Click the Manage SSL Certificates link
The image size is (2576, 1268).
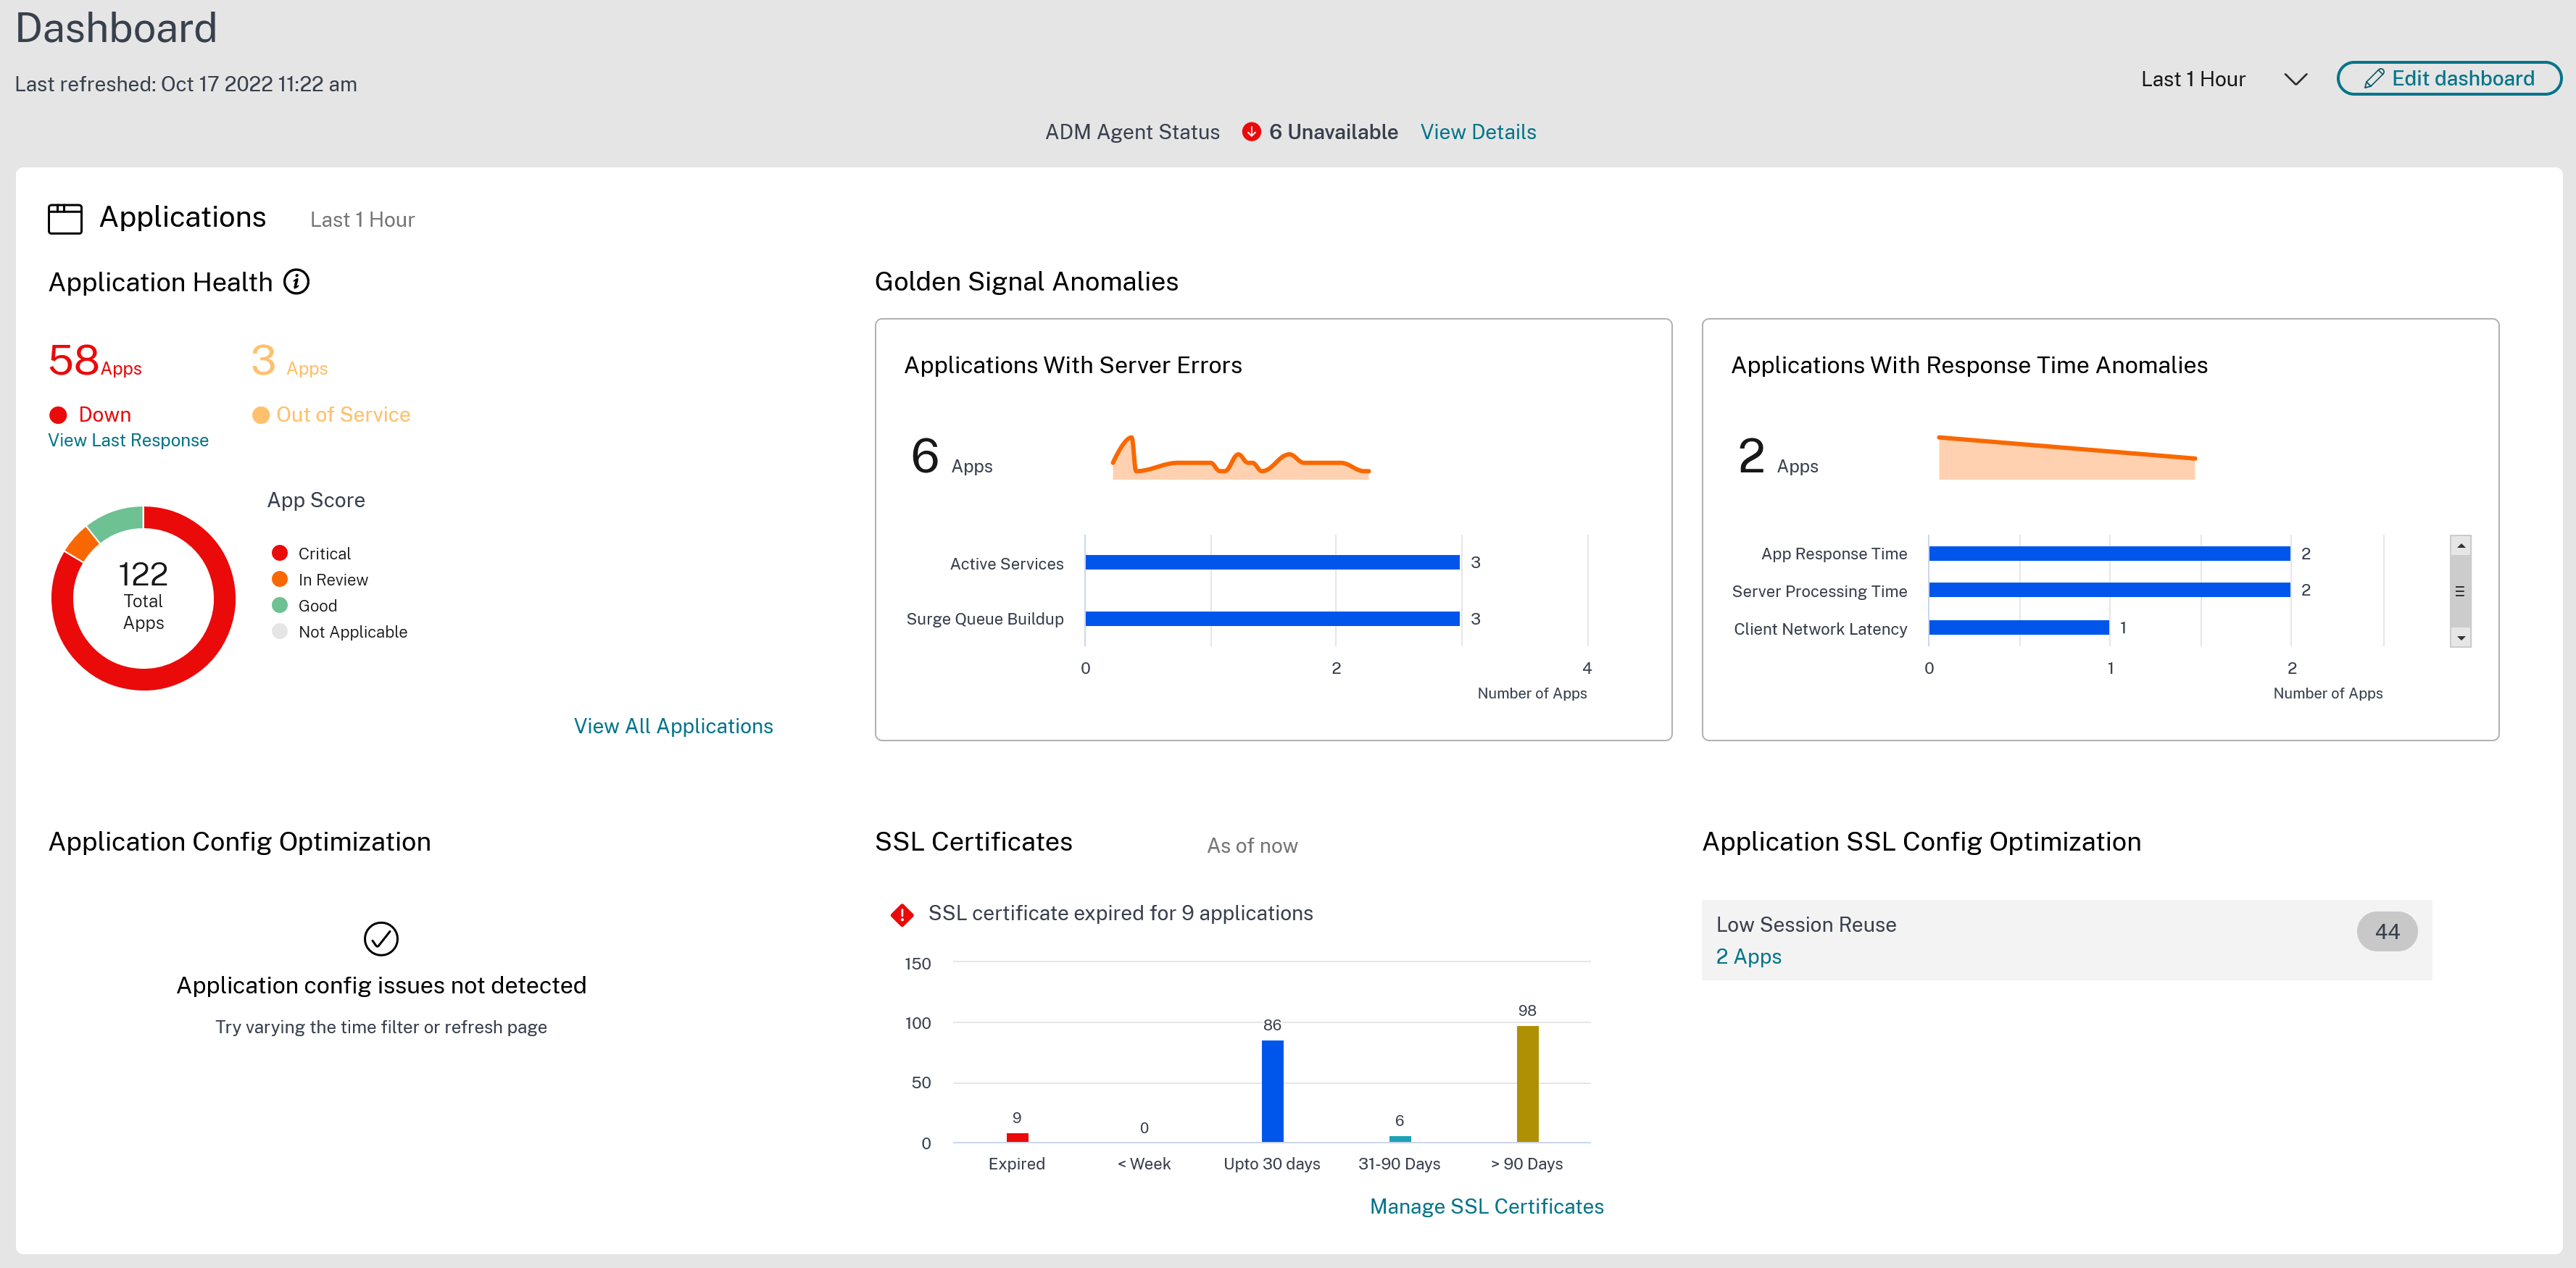coord(1486,1206)
